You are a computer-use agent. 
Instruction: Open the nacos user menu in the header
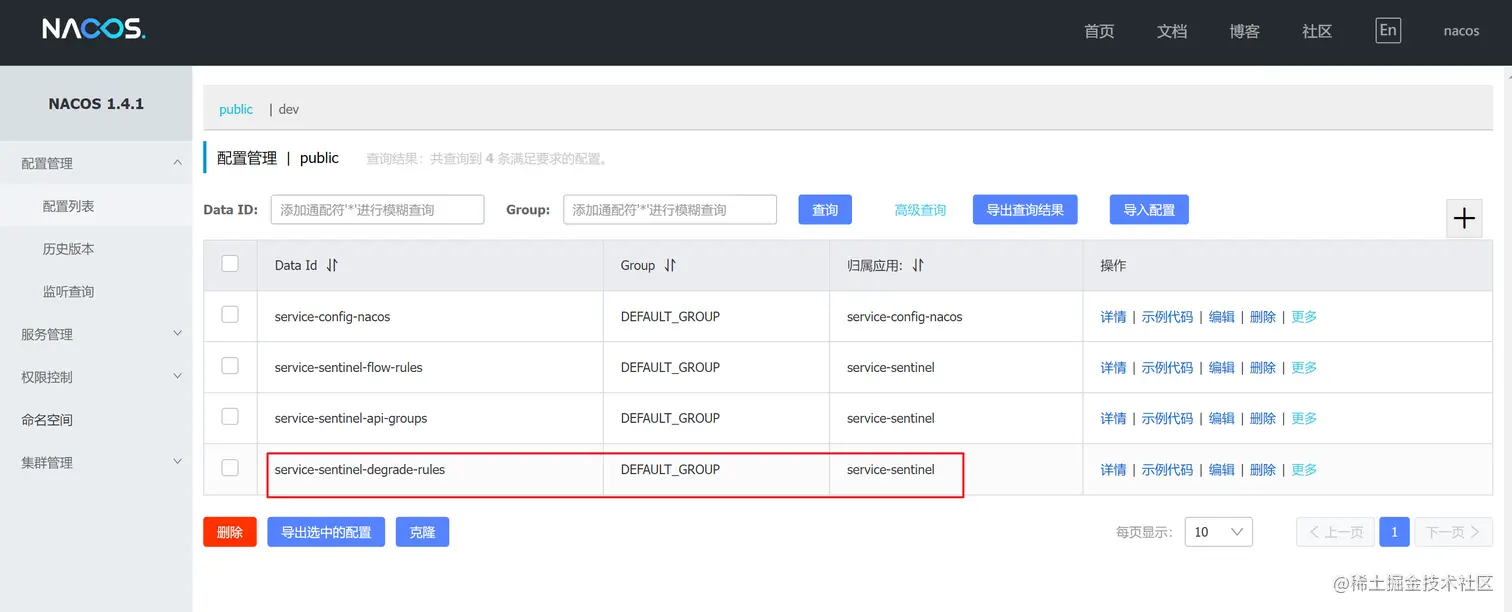[x=1461, y=31]
